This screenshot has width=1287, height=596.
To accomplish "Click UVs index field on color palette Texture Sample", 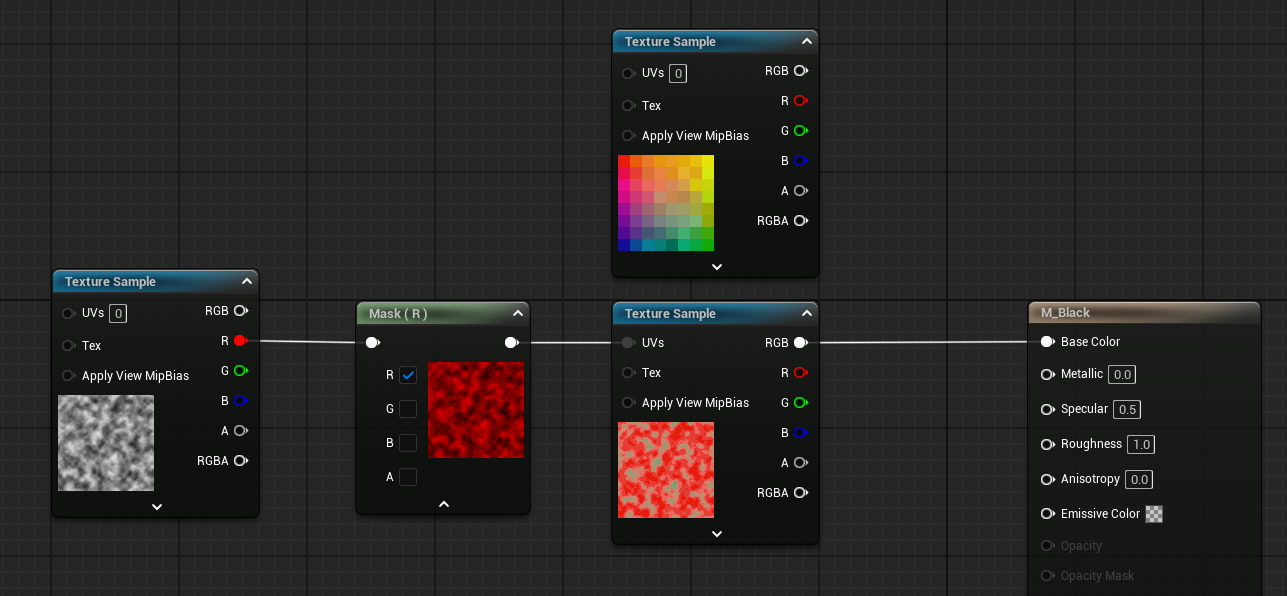I will click(x=678, y=73).
